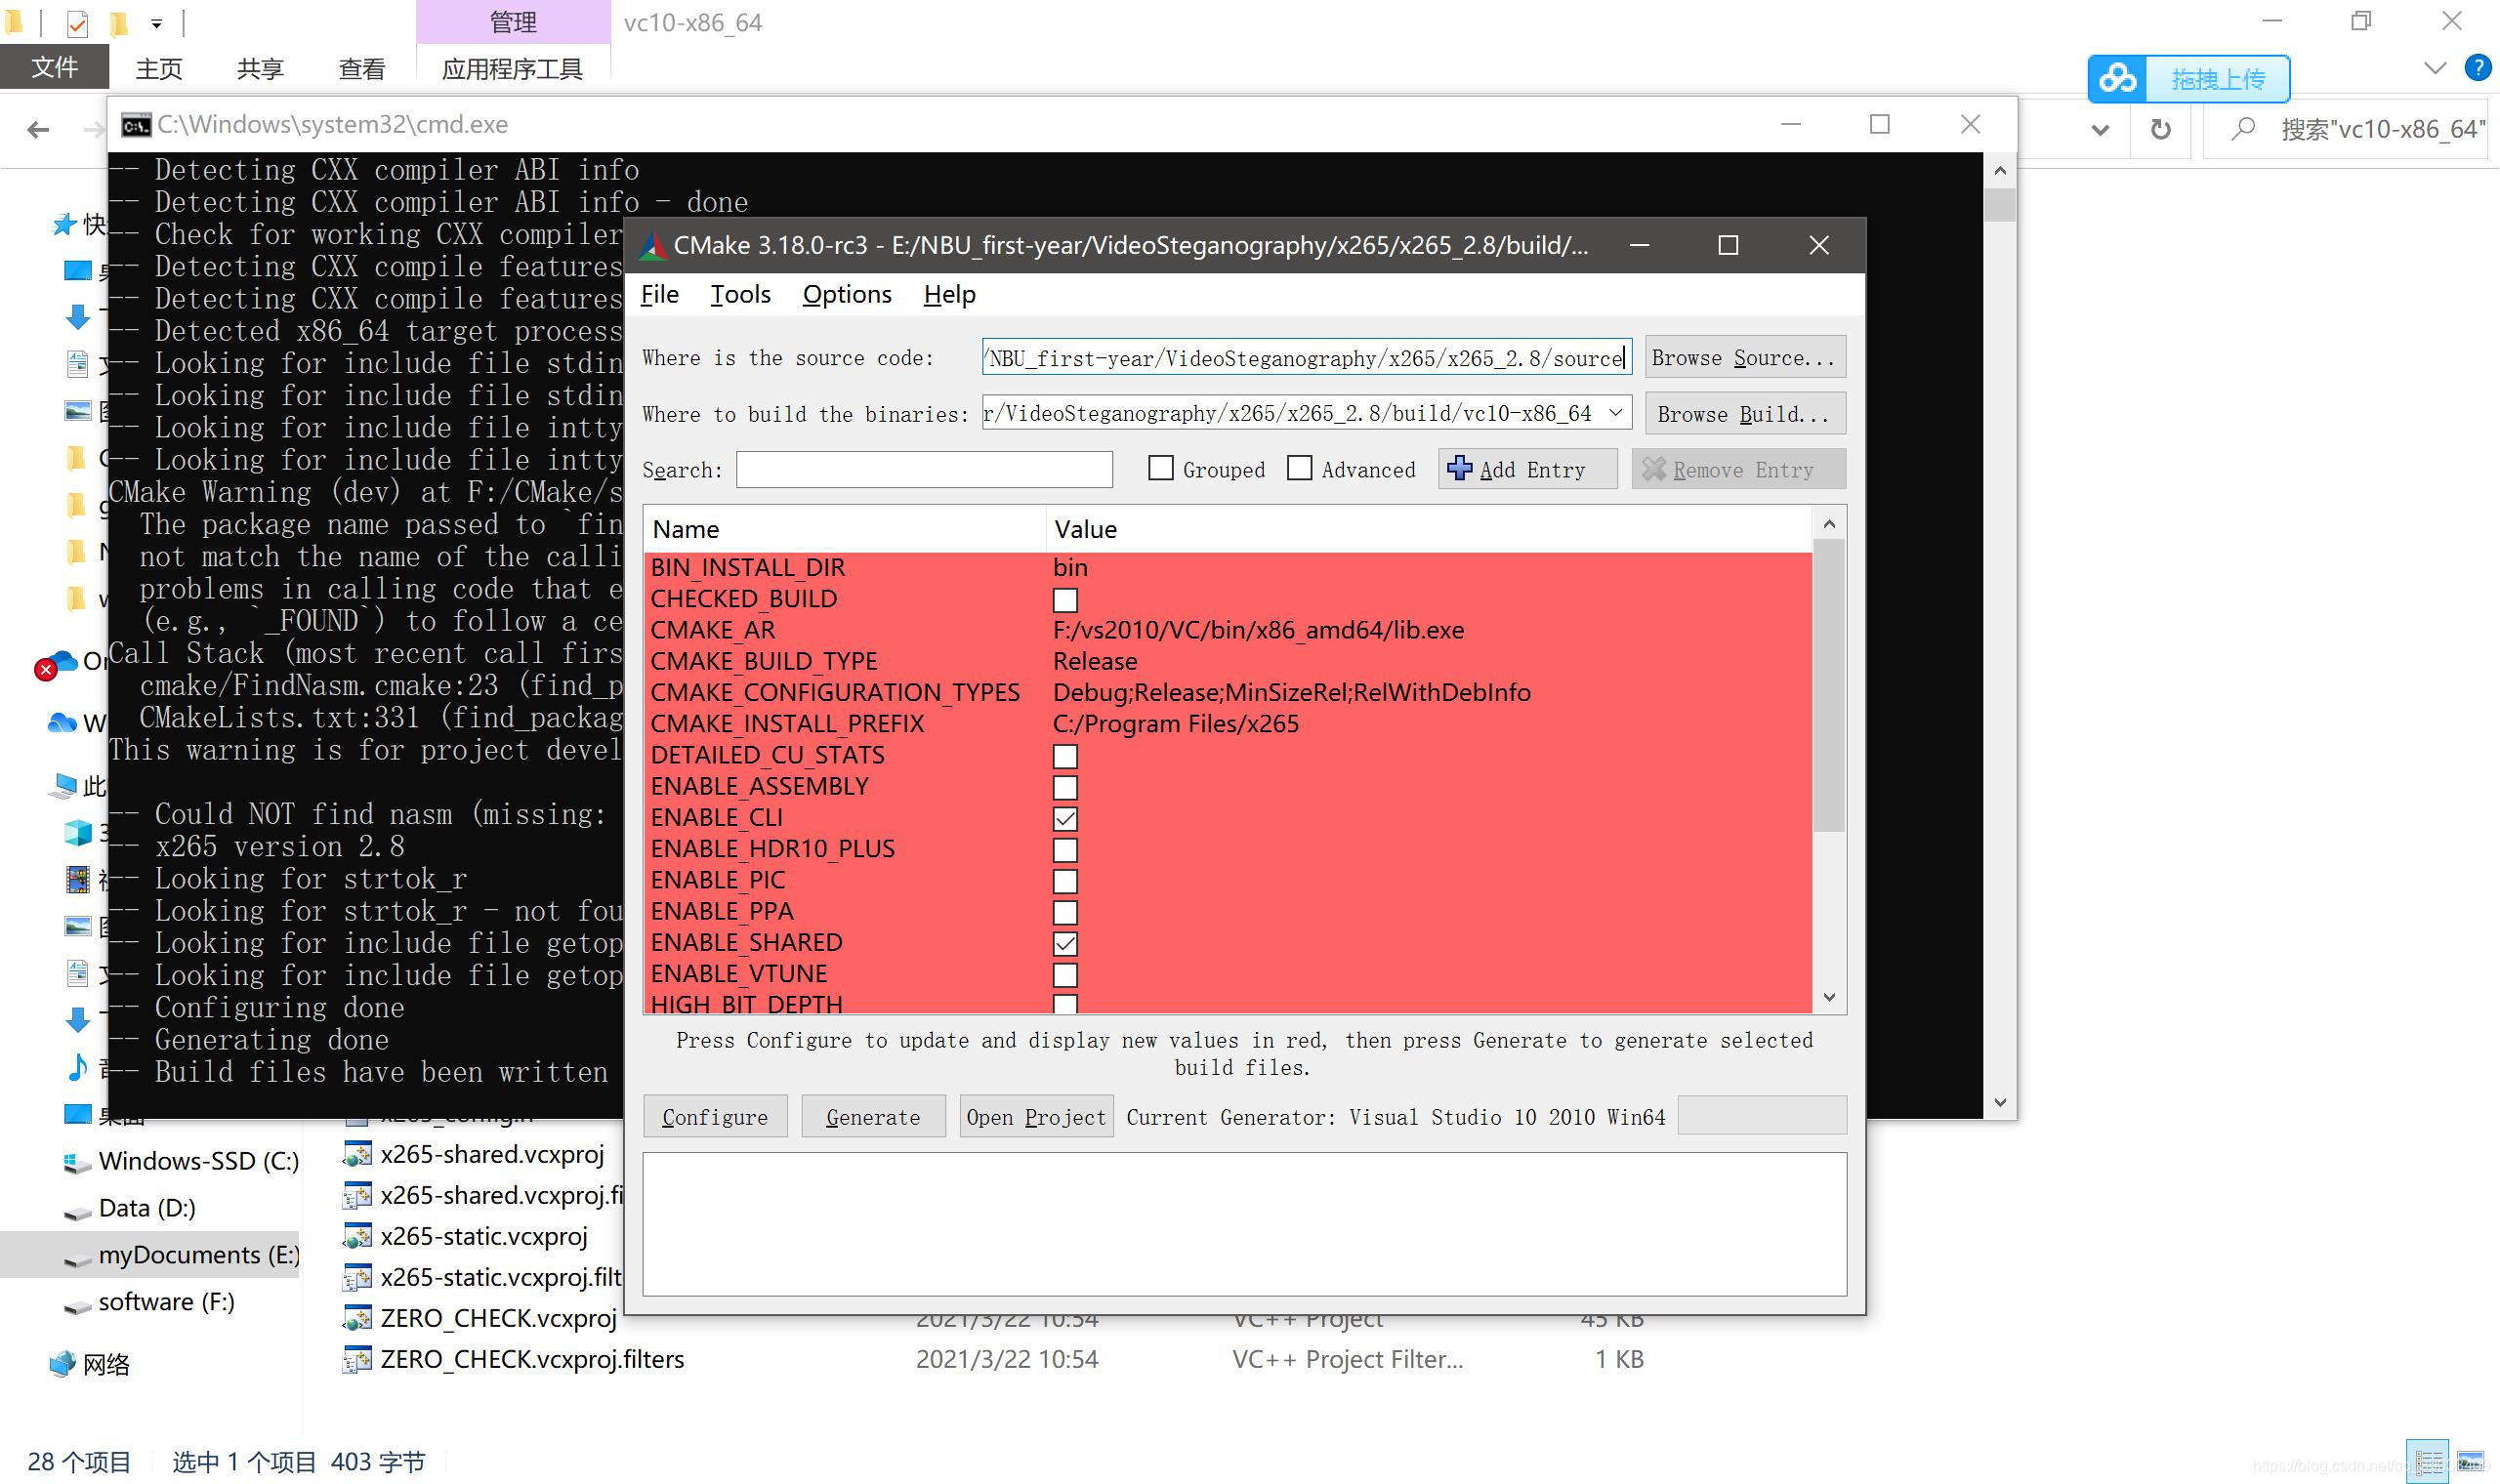Enable the Grouped checkbox
This screenshot has height=1484, width=2500.
click(x=1160, y=469)
